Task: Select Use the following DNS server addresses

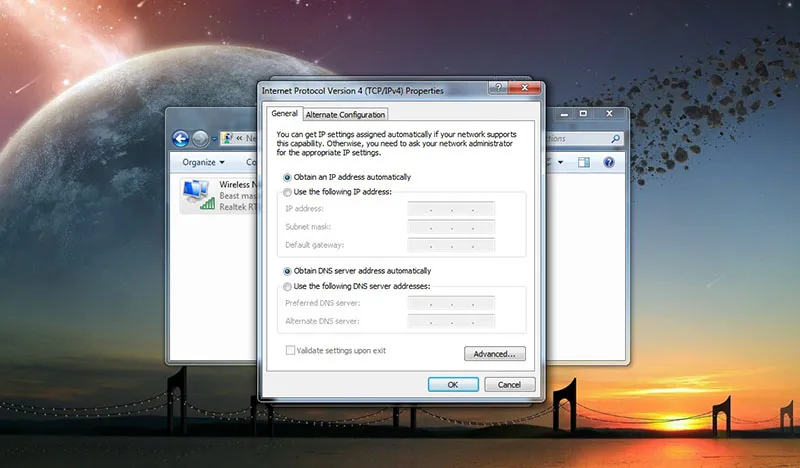Action: pyautogui.click(x=288, y=286)
